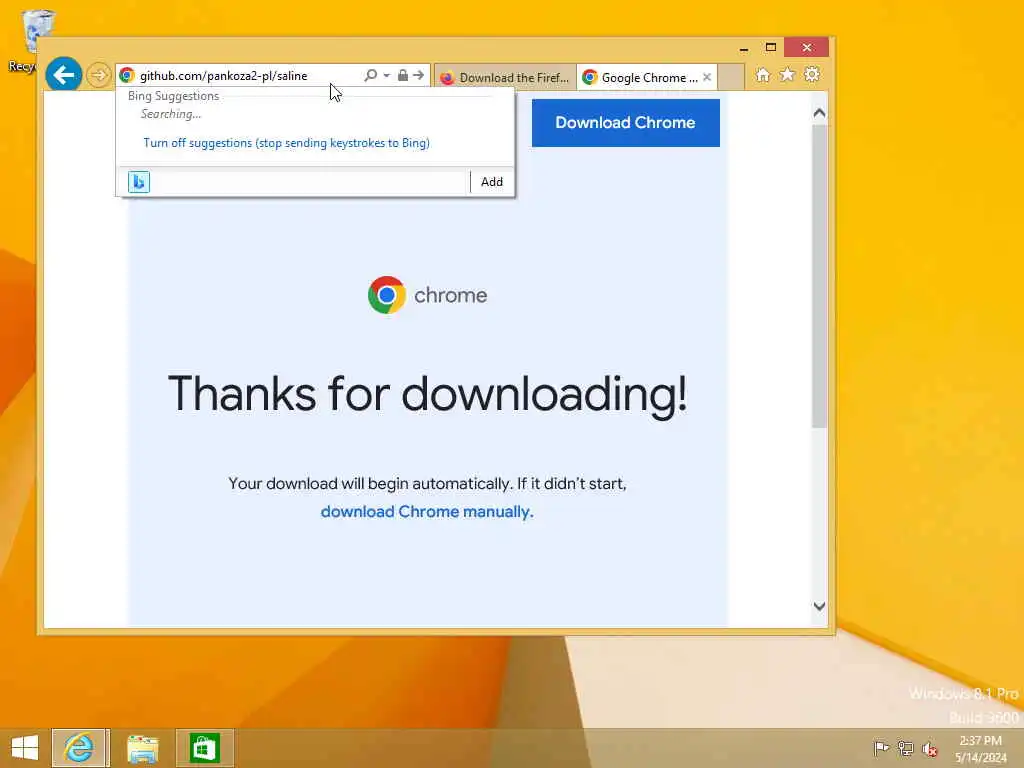Click the security lock icon
This screenshot has height=768, width=1024.
coord(403,75)
